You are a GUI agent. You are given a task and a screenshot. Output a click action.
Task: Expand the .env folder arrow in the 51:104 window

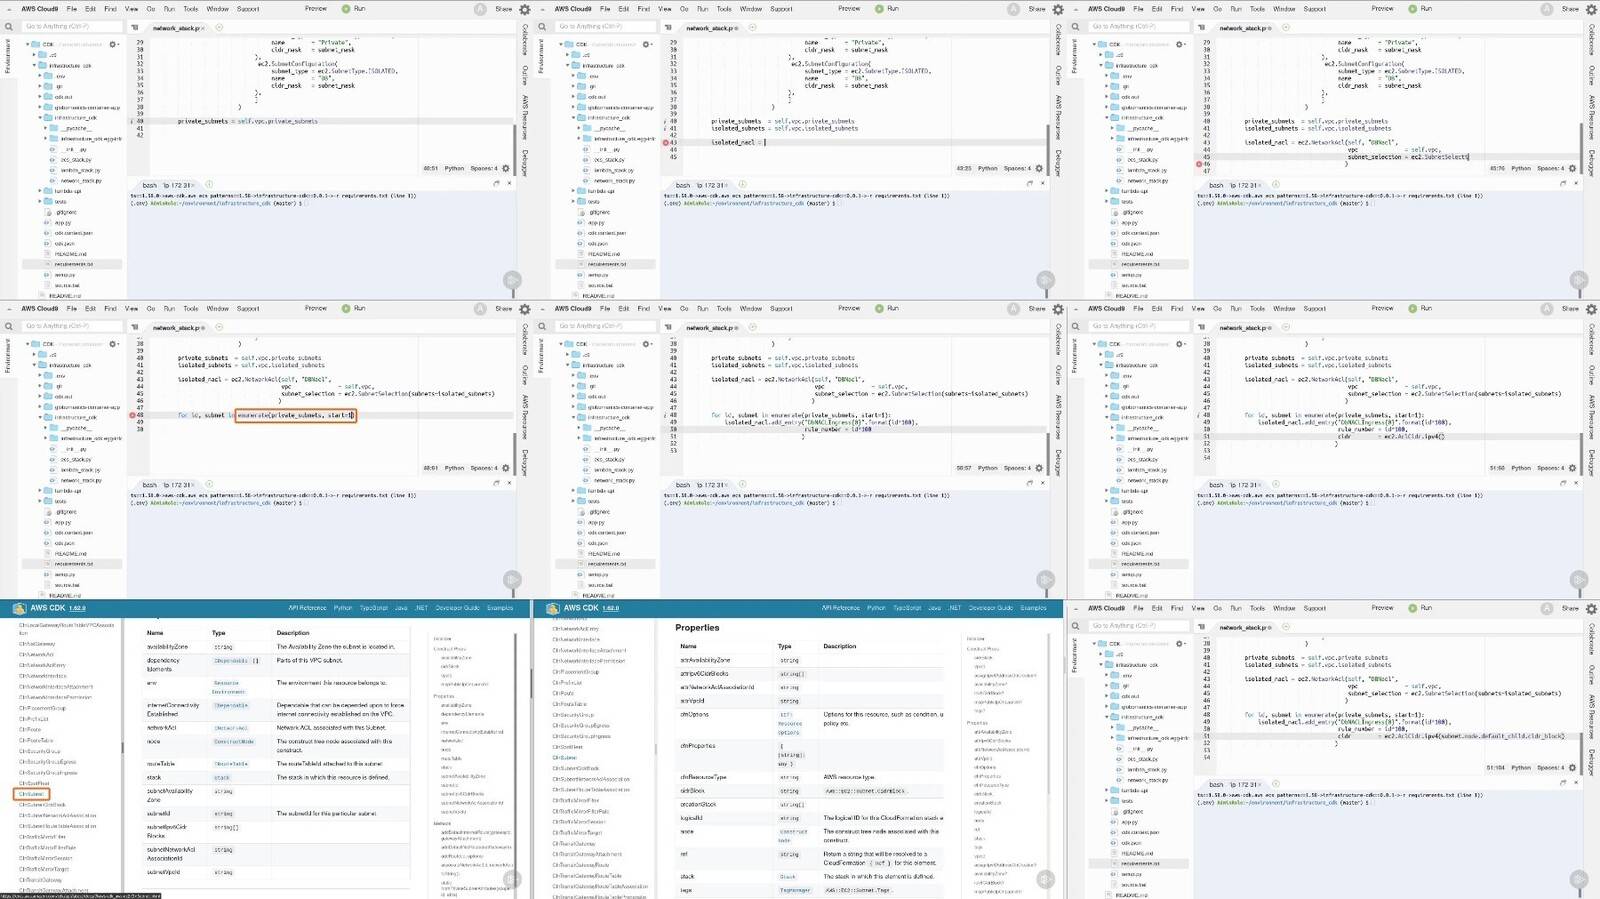coord(1108,676)
